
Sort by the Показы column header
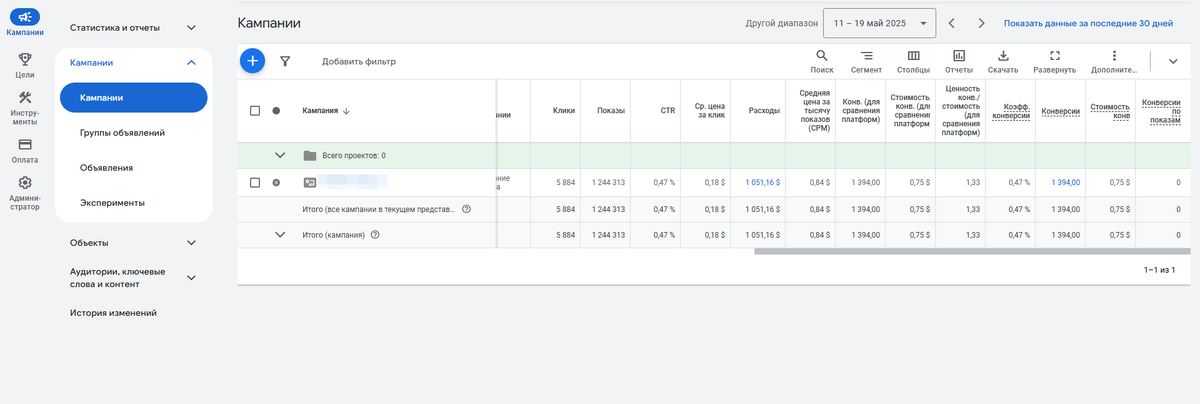pyautogui.click(x=611, y=111)
